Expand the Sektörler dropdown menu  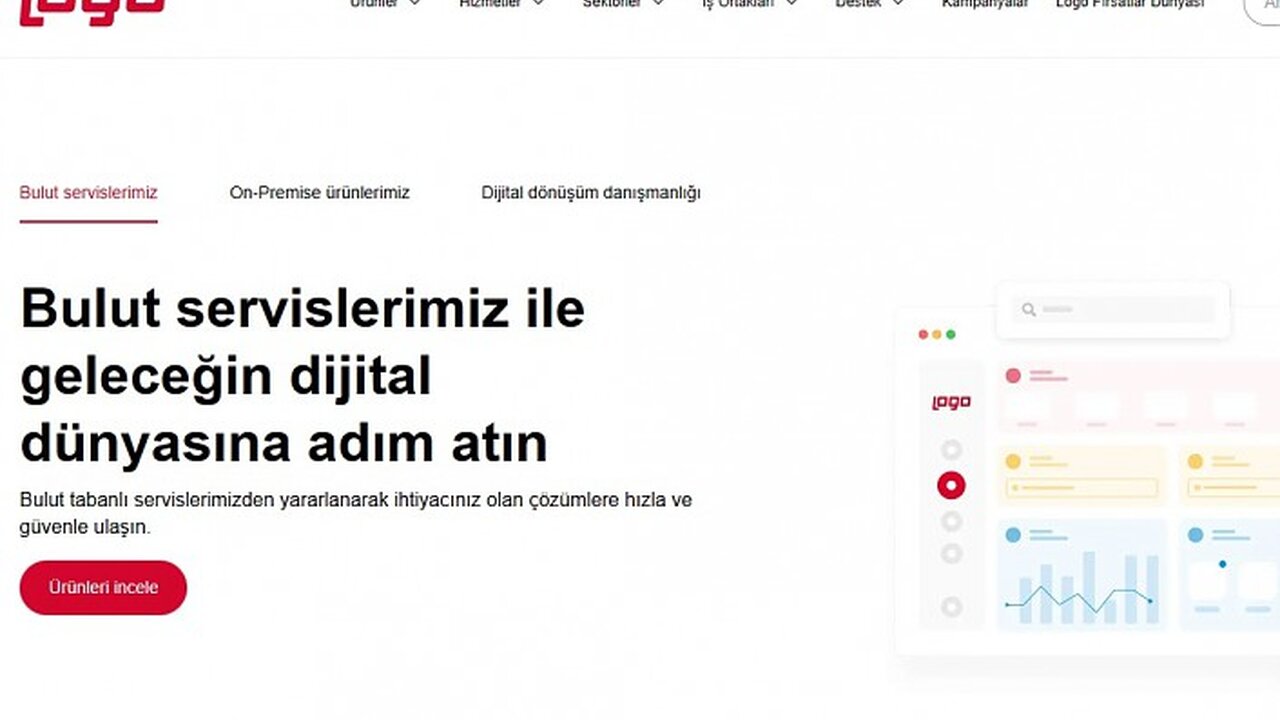pos(623,4)
